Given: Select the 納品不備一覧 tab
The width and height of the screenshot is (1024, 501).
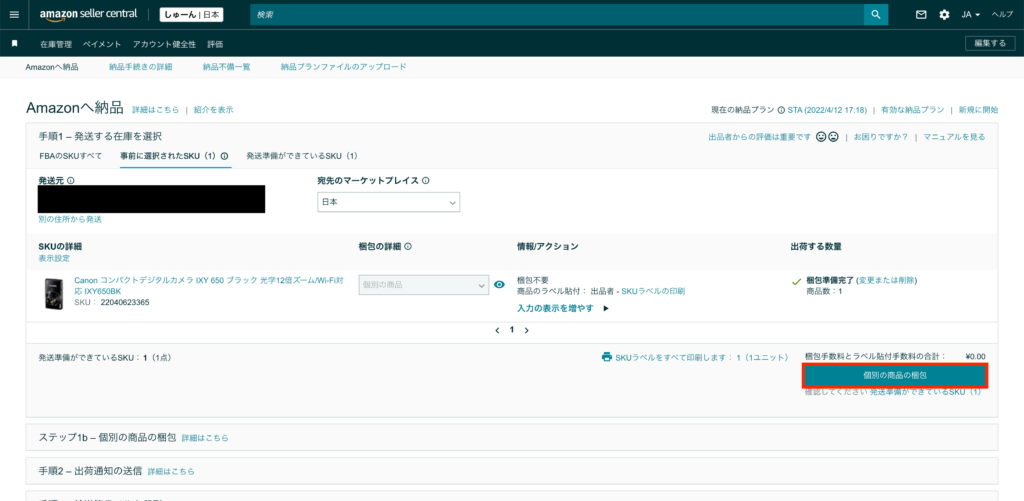Looking at the screenshot, I should pos(227,67).
